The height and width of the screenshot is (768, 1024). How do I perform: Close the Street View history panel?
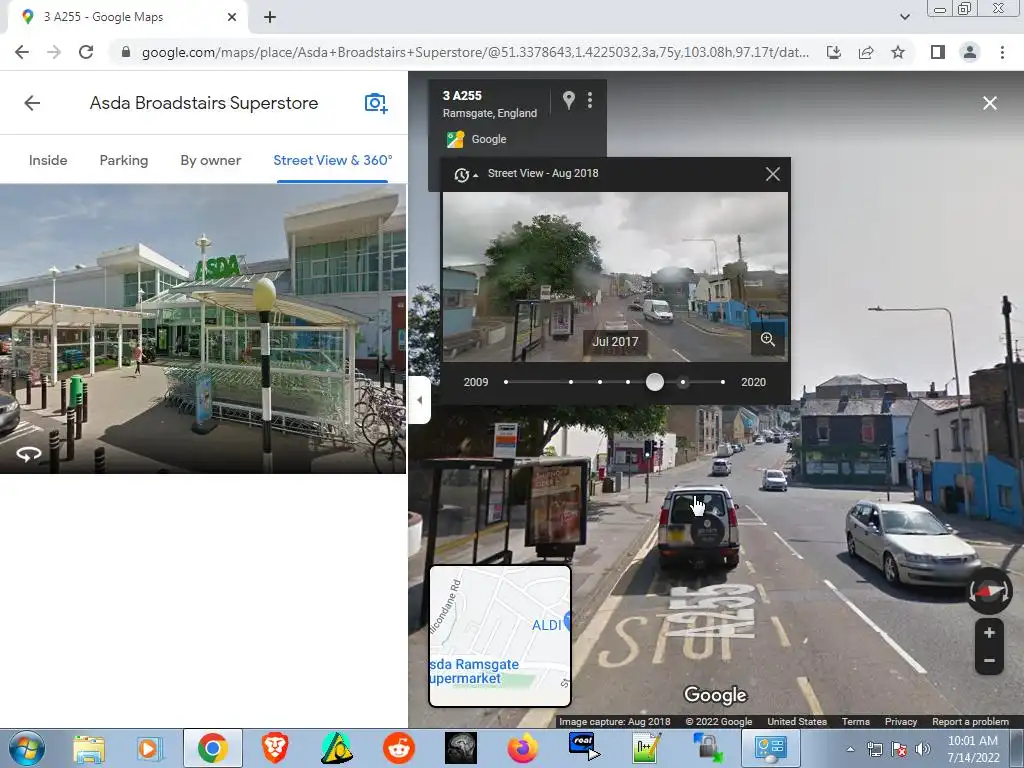click(x=773, y=174)
